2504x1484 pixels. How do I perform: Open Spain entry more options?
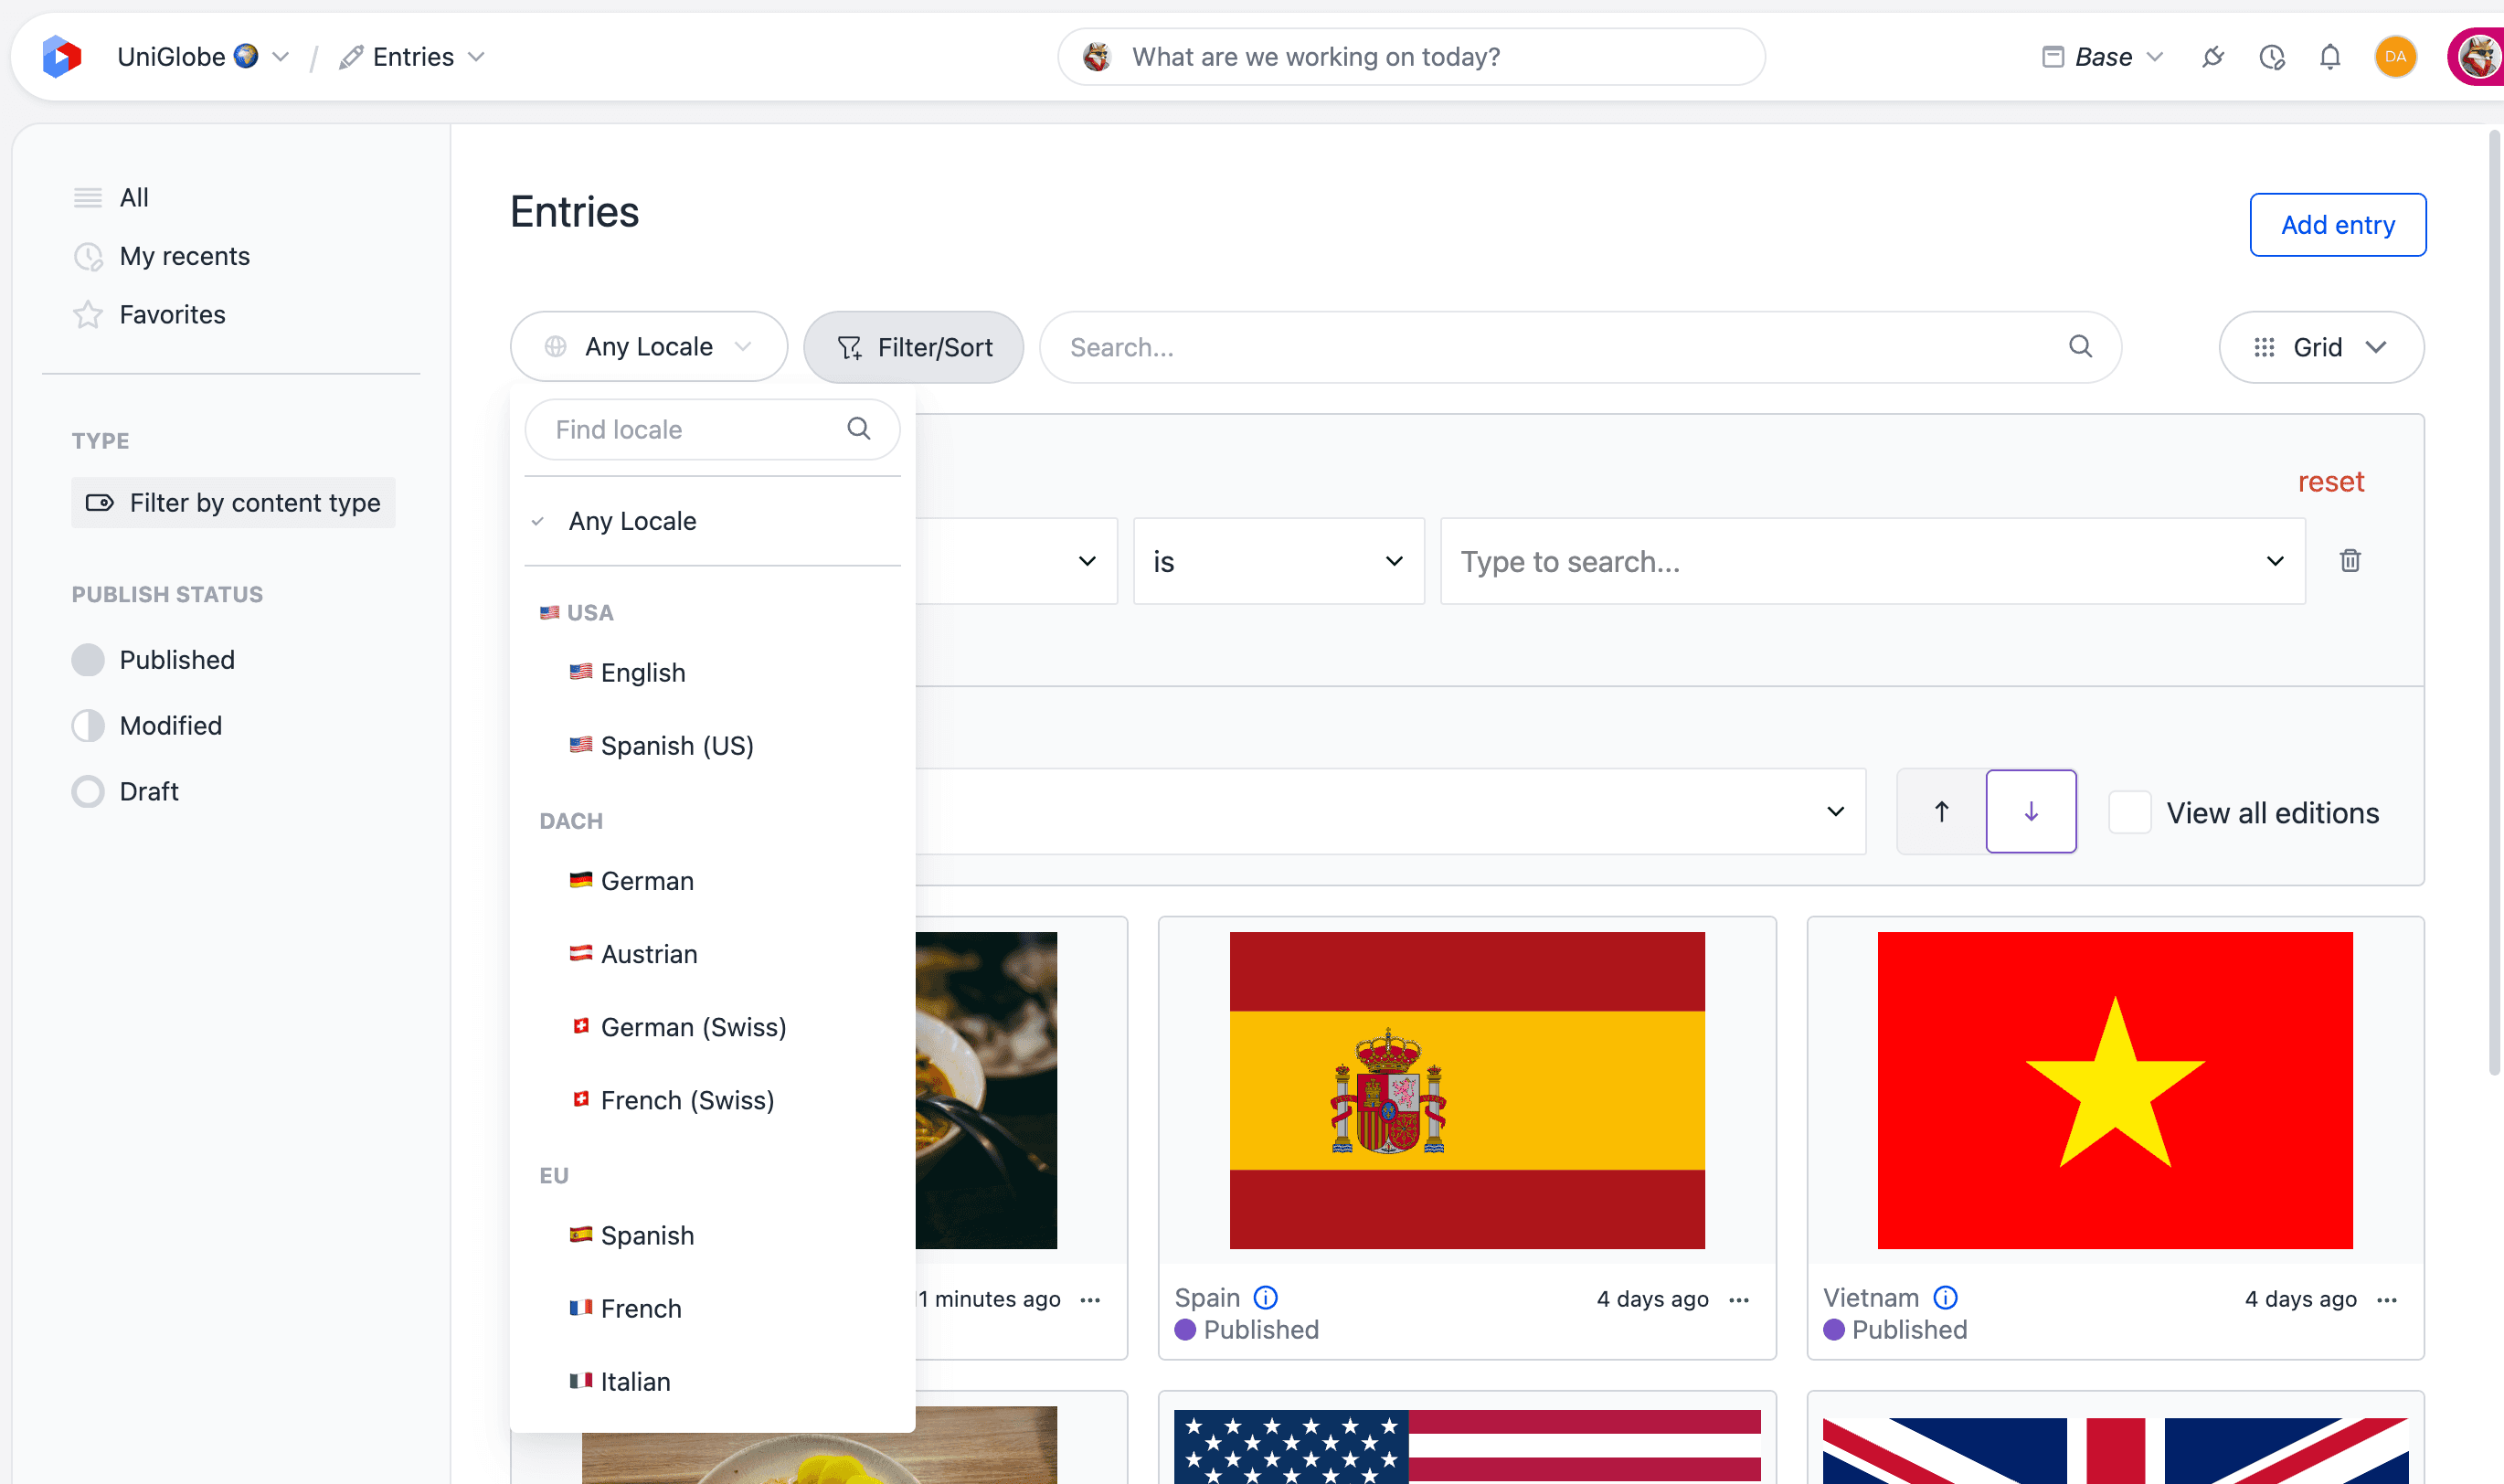[1739, 1299]
